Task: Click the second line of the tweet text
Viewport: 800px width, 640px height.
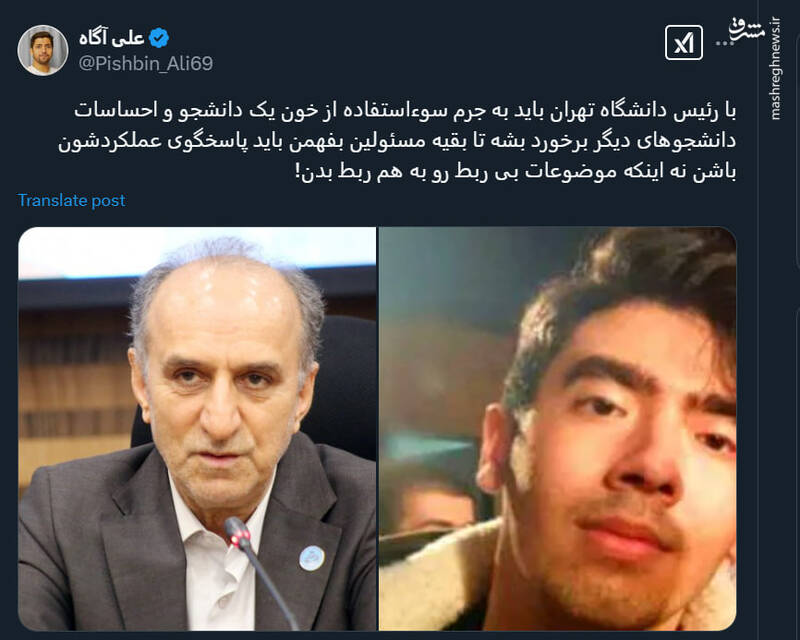Action: click(x=397, y=141)
